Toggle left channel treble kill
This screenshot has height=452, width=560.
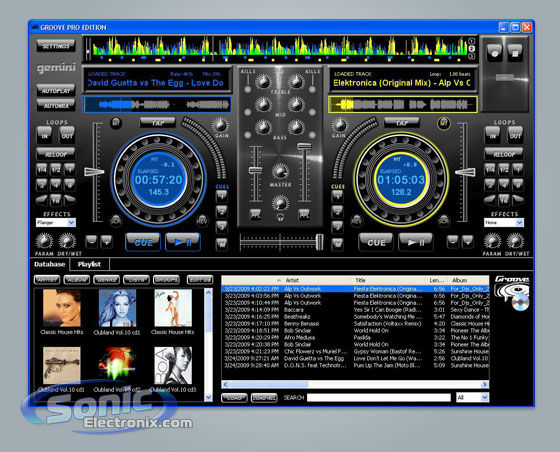(x=247, y=89)
